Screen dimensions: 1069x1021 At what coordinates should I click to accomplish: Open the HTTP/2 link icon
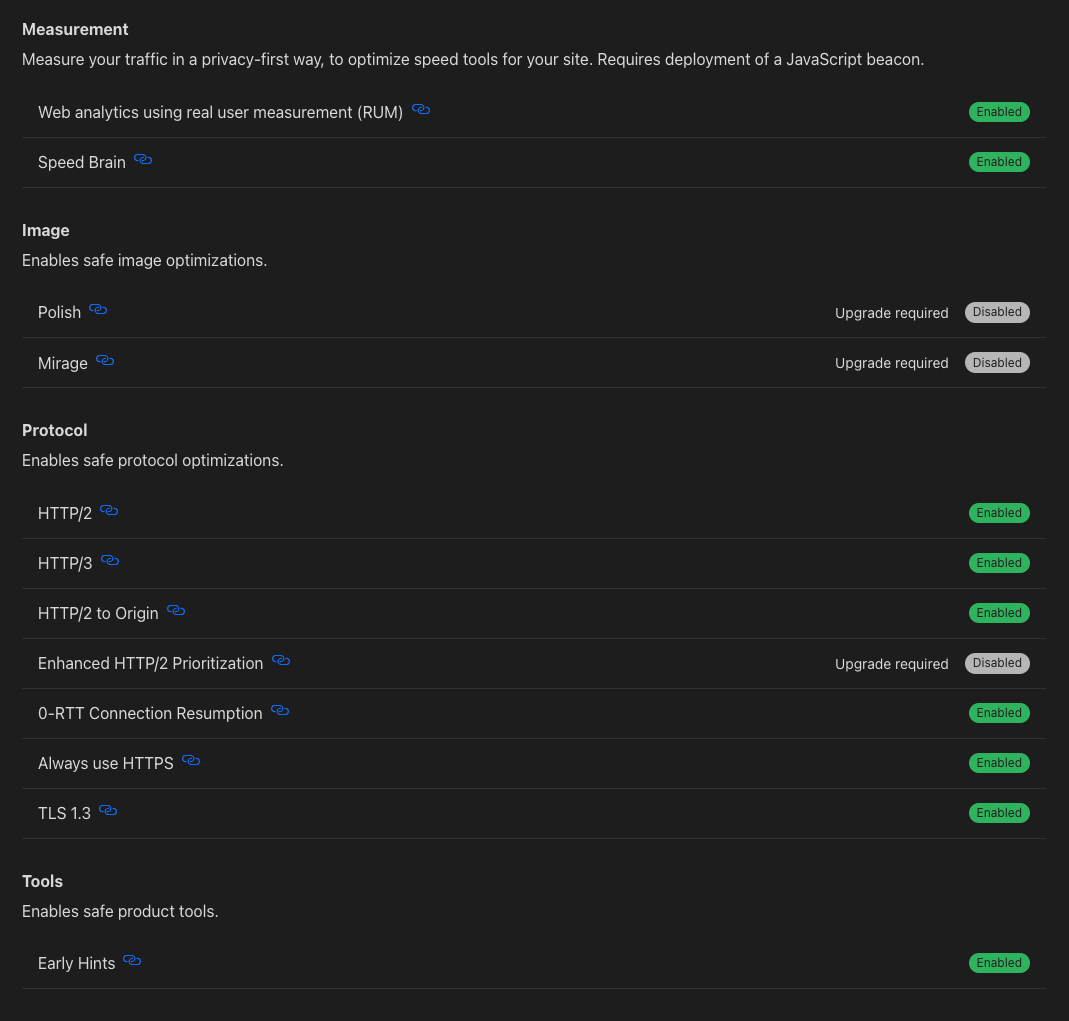(x=108, y=510)
